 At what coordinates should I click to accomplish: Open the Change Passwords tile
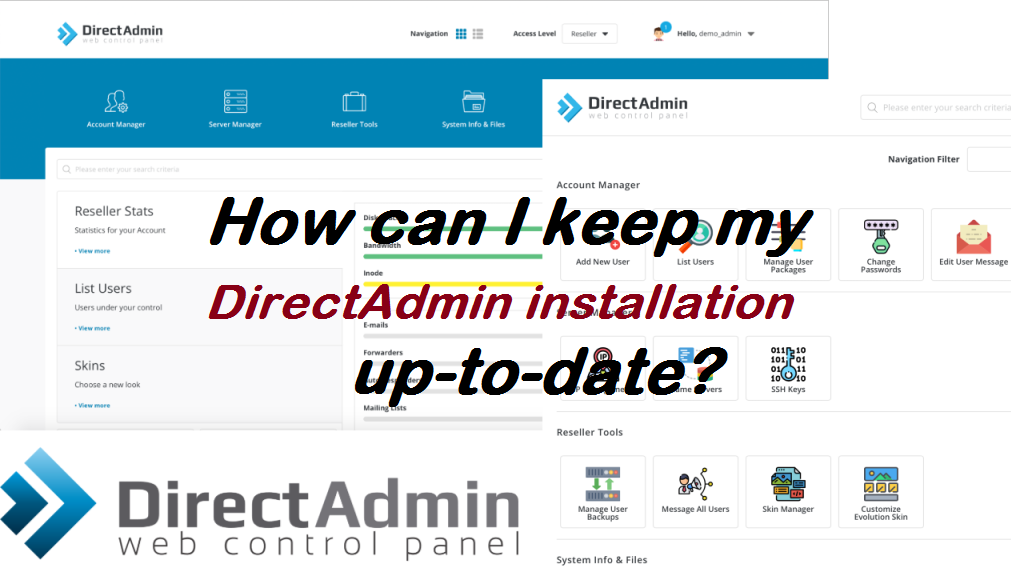(x=881, y=244)
